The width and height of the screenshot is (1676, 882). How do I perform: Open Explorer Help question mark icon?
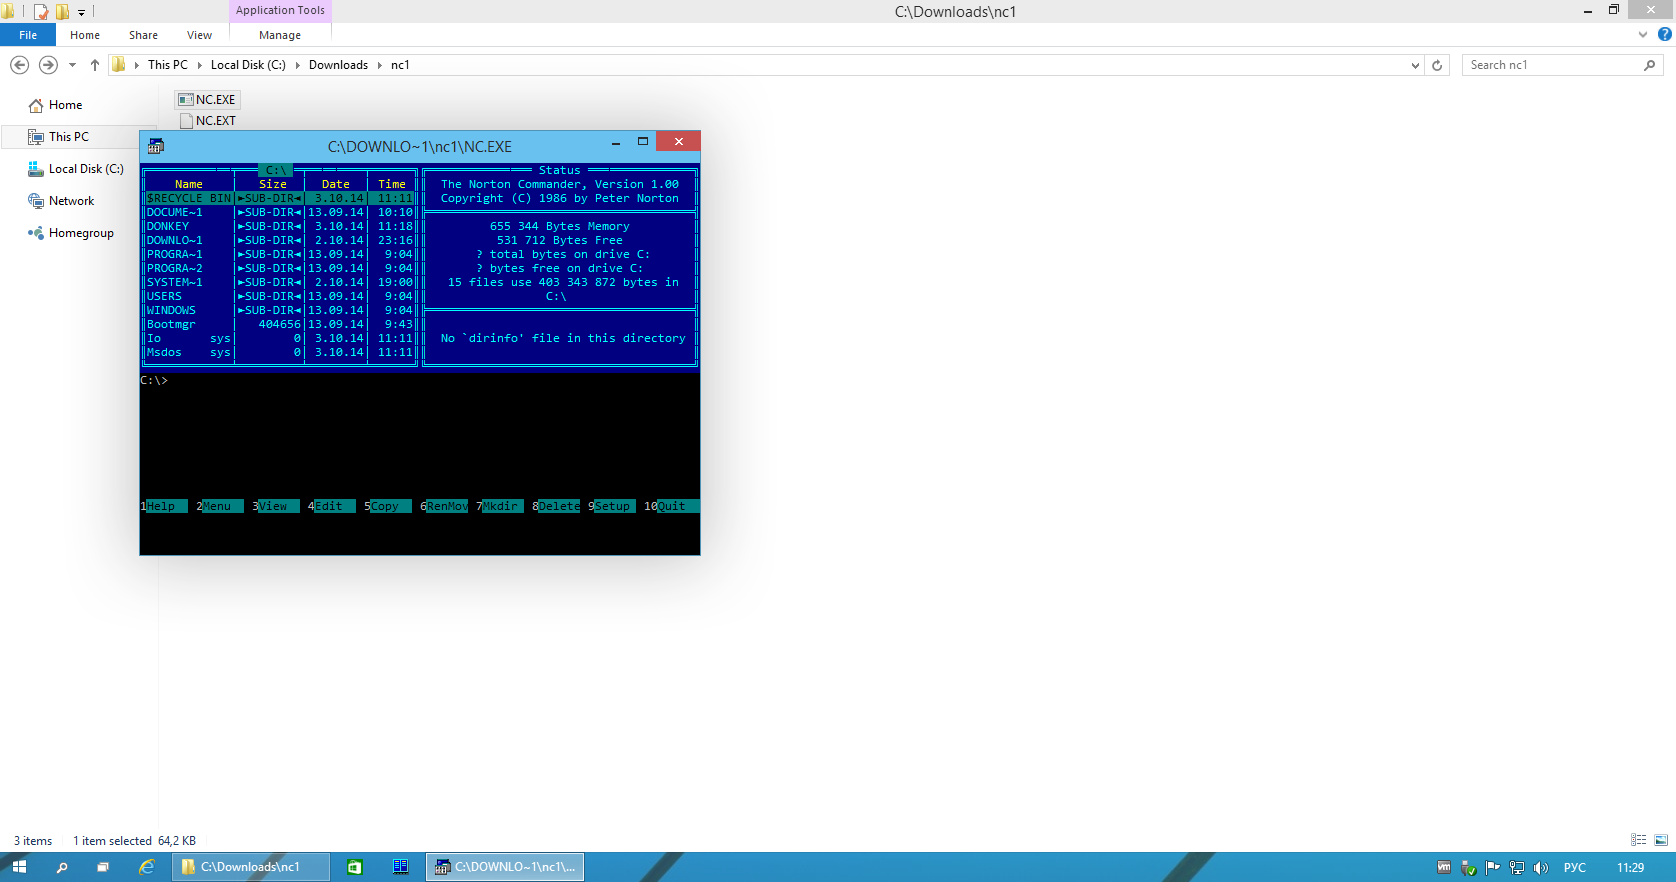[1665, 34]
